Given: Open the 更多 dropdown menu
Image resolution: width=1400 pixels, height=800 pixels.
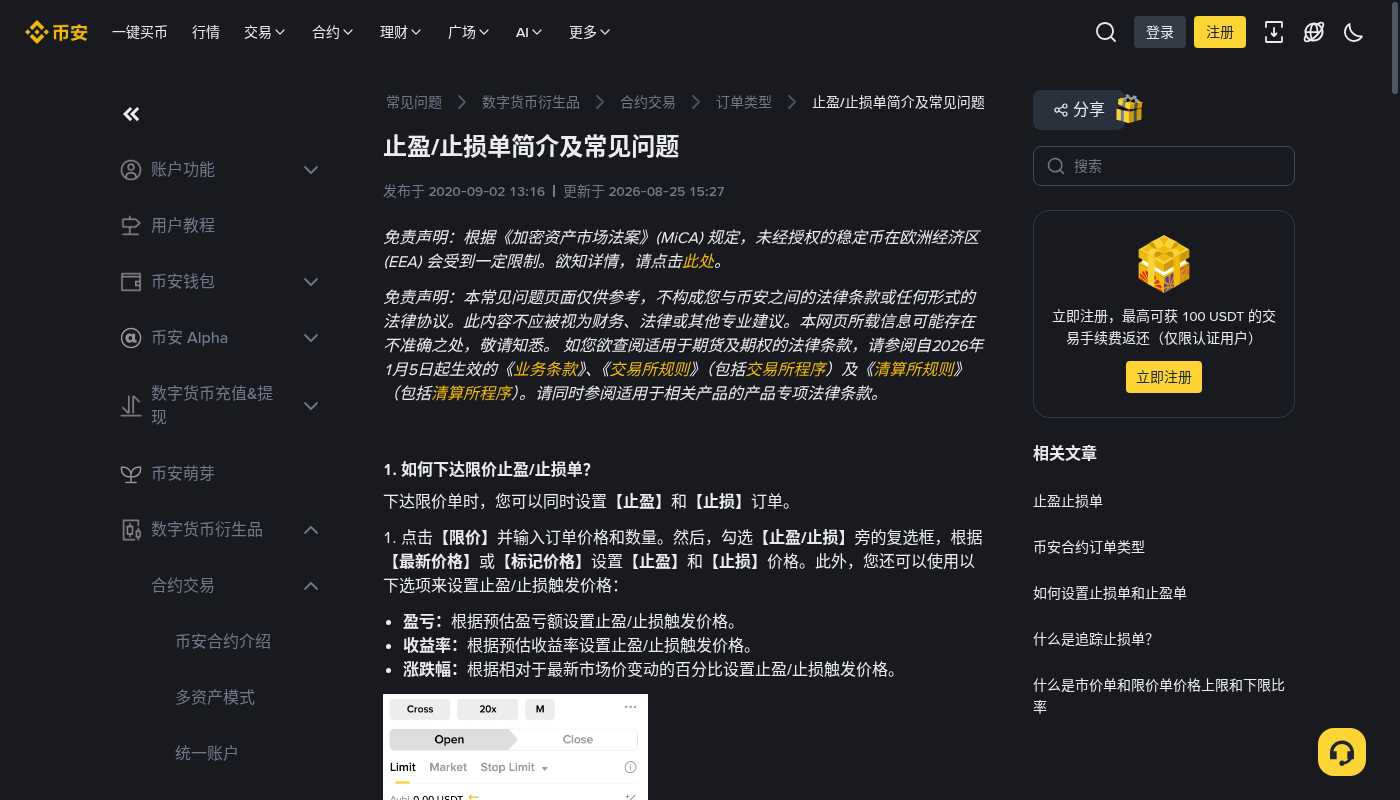Looking at the screenshot, I should point(590,32).
